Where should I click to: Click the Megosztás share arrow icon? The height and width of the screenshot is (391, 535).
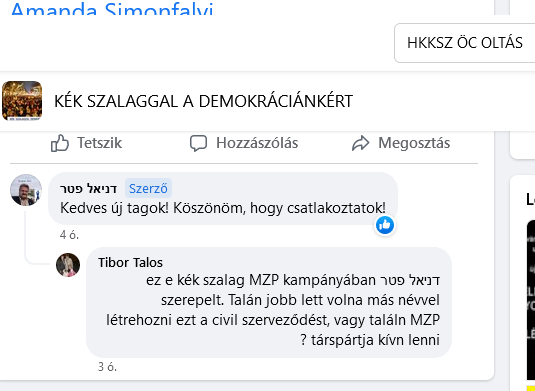[x=361, y=143]
